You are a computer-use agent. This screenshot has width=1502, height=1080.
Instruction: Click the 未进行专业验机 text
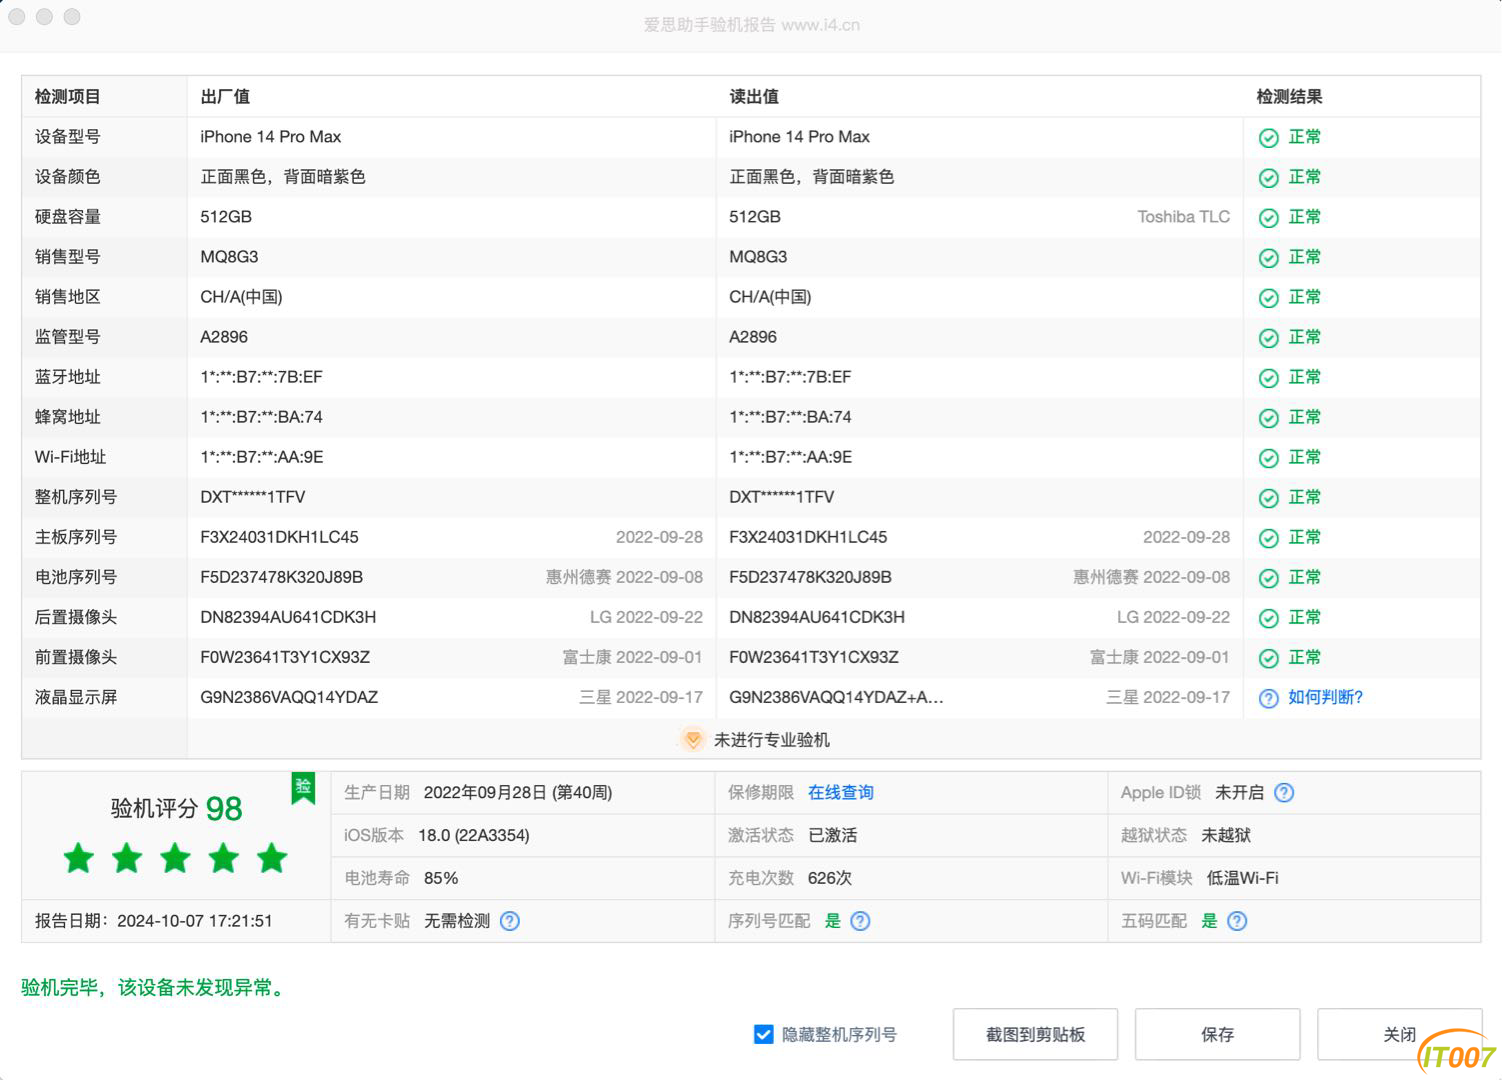[772, 740]
